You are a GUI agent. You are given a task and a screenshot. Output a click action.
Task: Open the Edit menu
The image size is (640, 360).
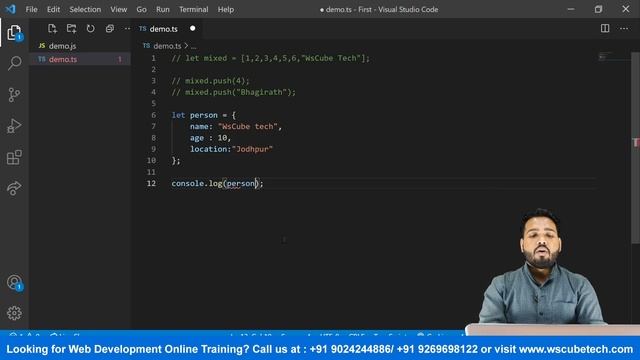pyautogui.click(x=53, y=9)
